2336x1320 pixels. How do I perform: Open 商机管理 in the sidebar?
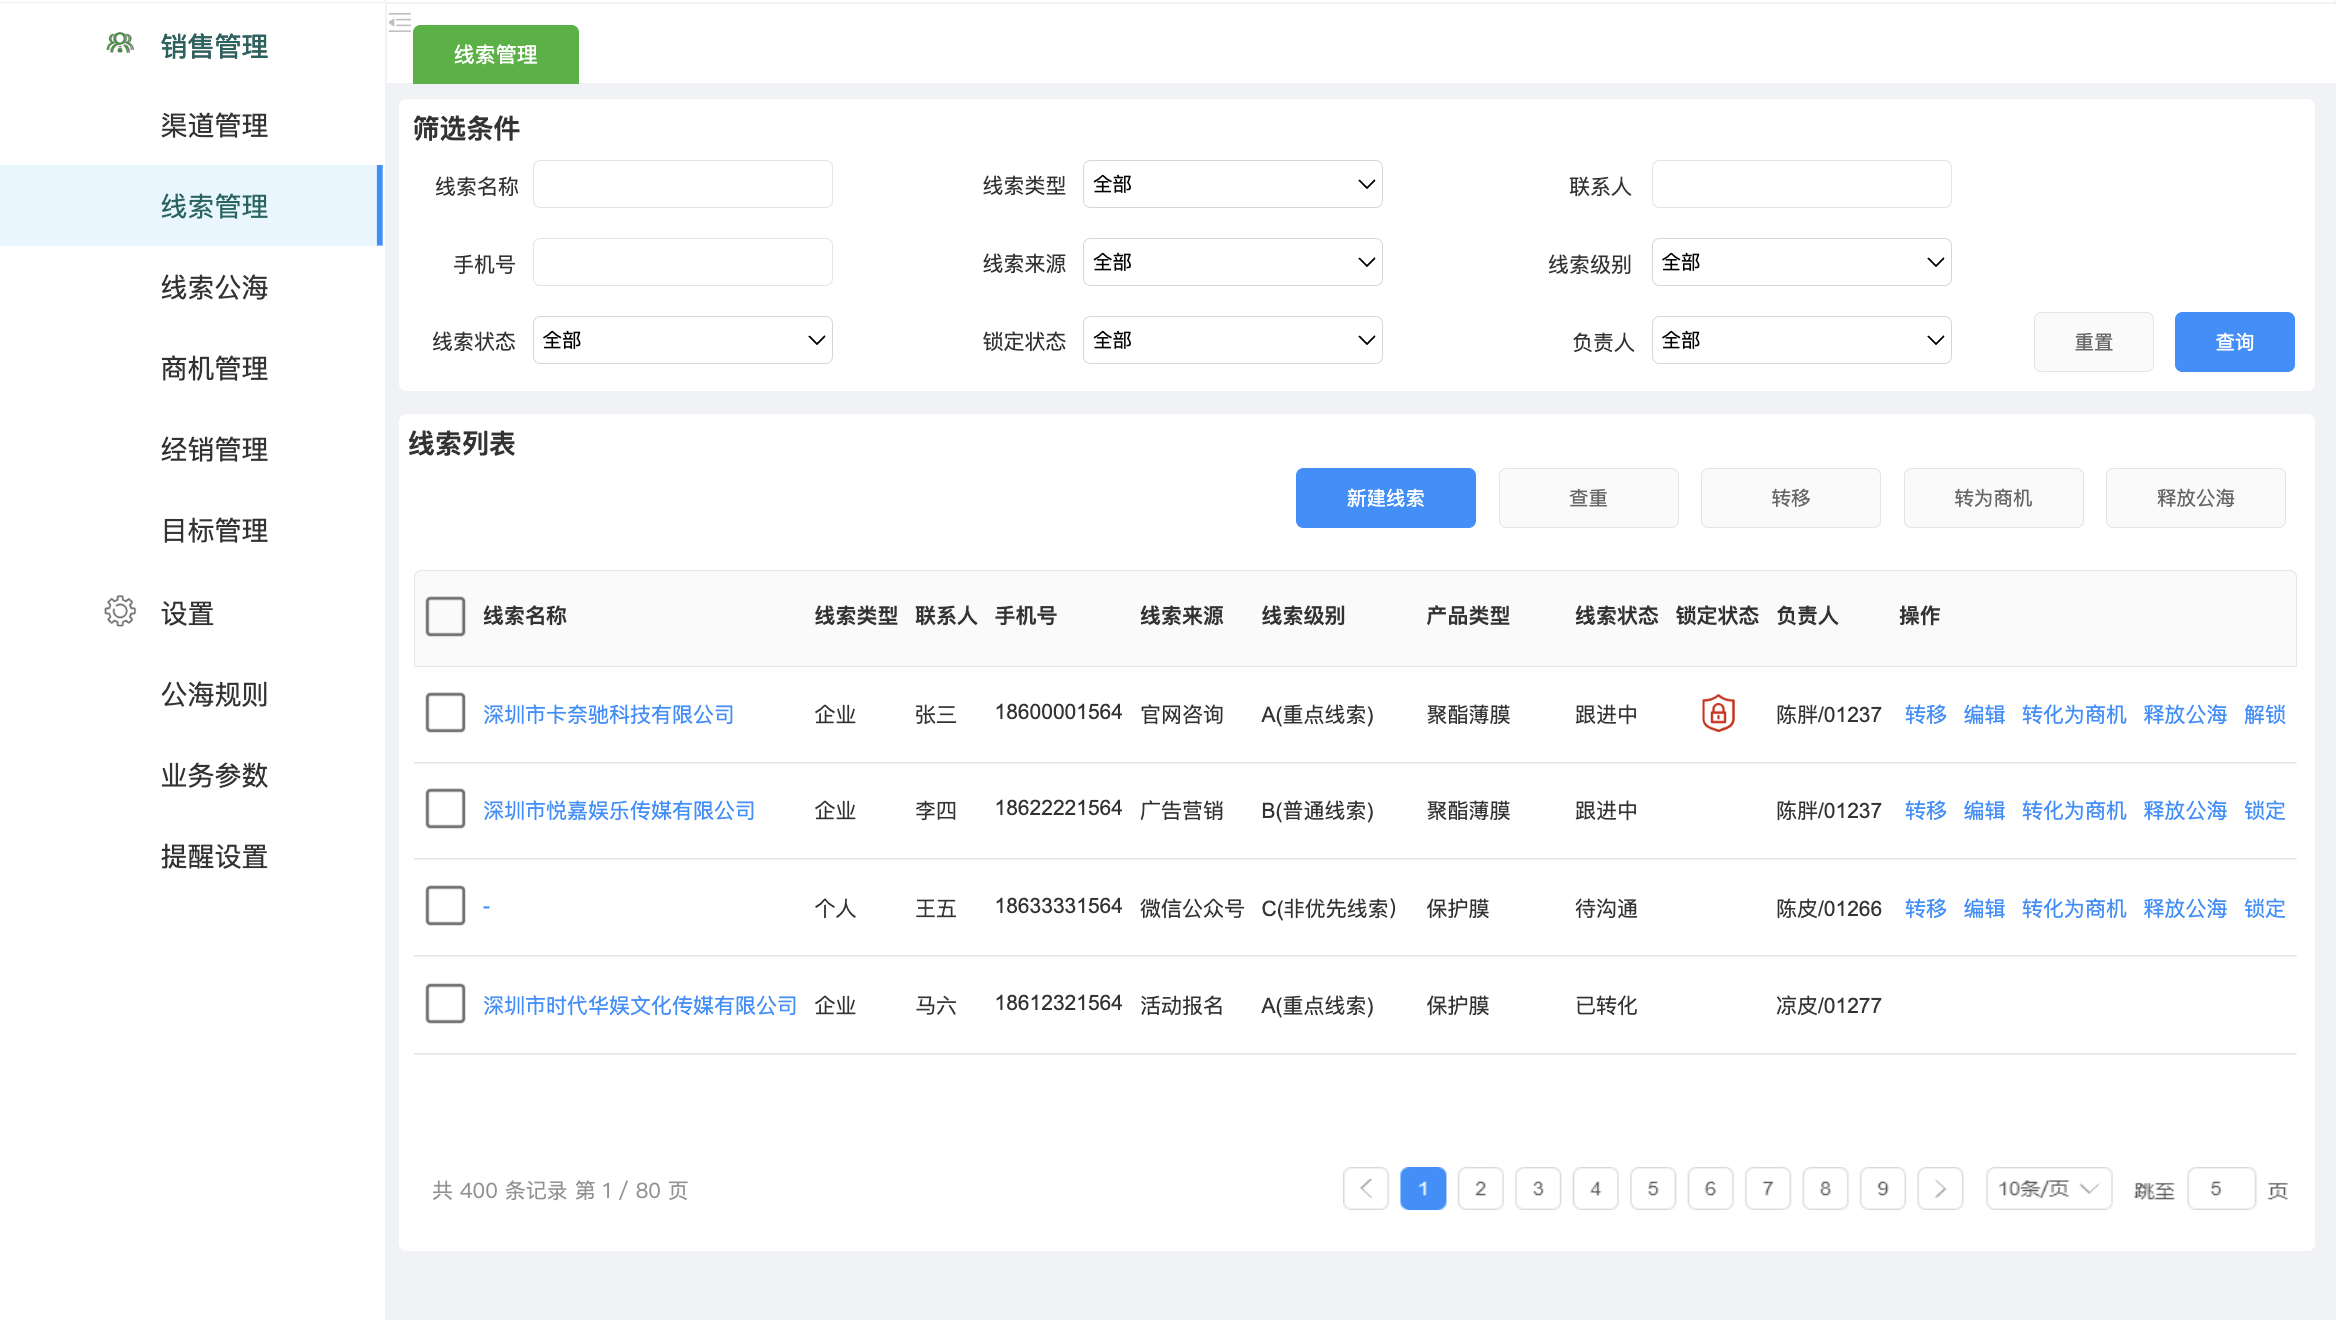[x=214, y=369]
